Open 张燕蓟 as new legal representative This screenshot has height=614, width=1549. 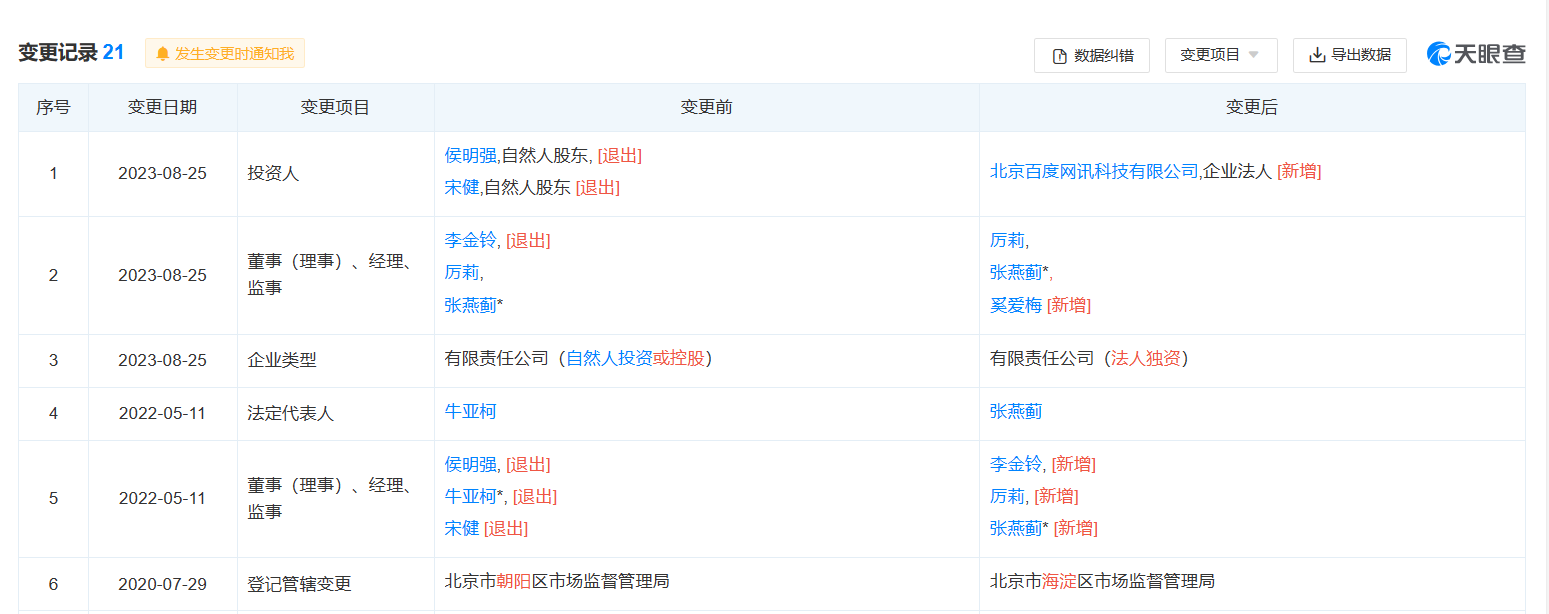(x=1015, y=411)
